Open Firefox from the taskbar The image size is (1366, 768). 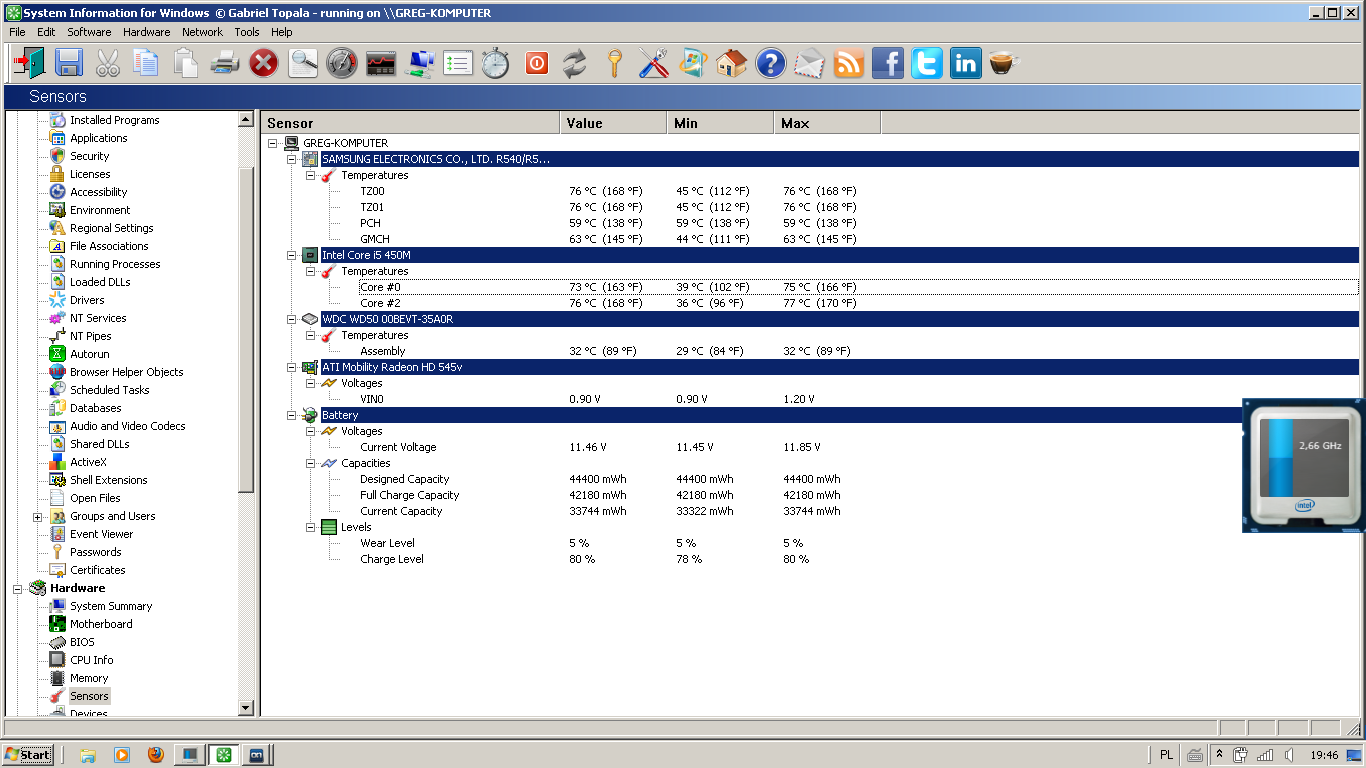click(x=155, y=755)
